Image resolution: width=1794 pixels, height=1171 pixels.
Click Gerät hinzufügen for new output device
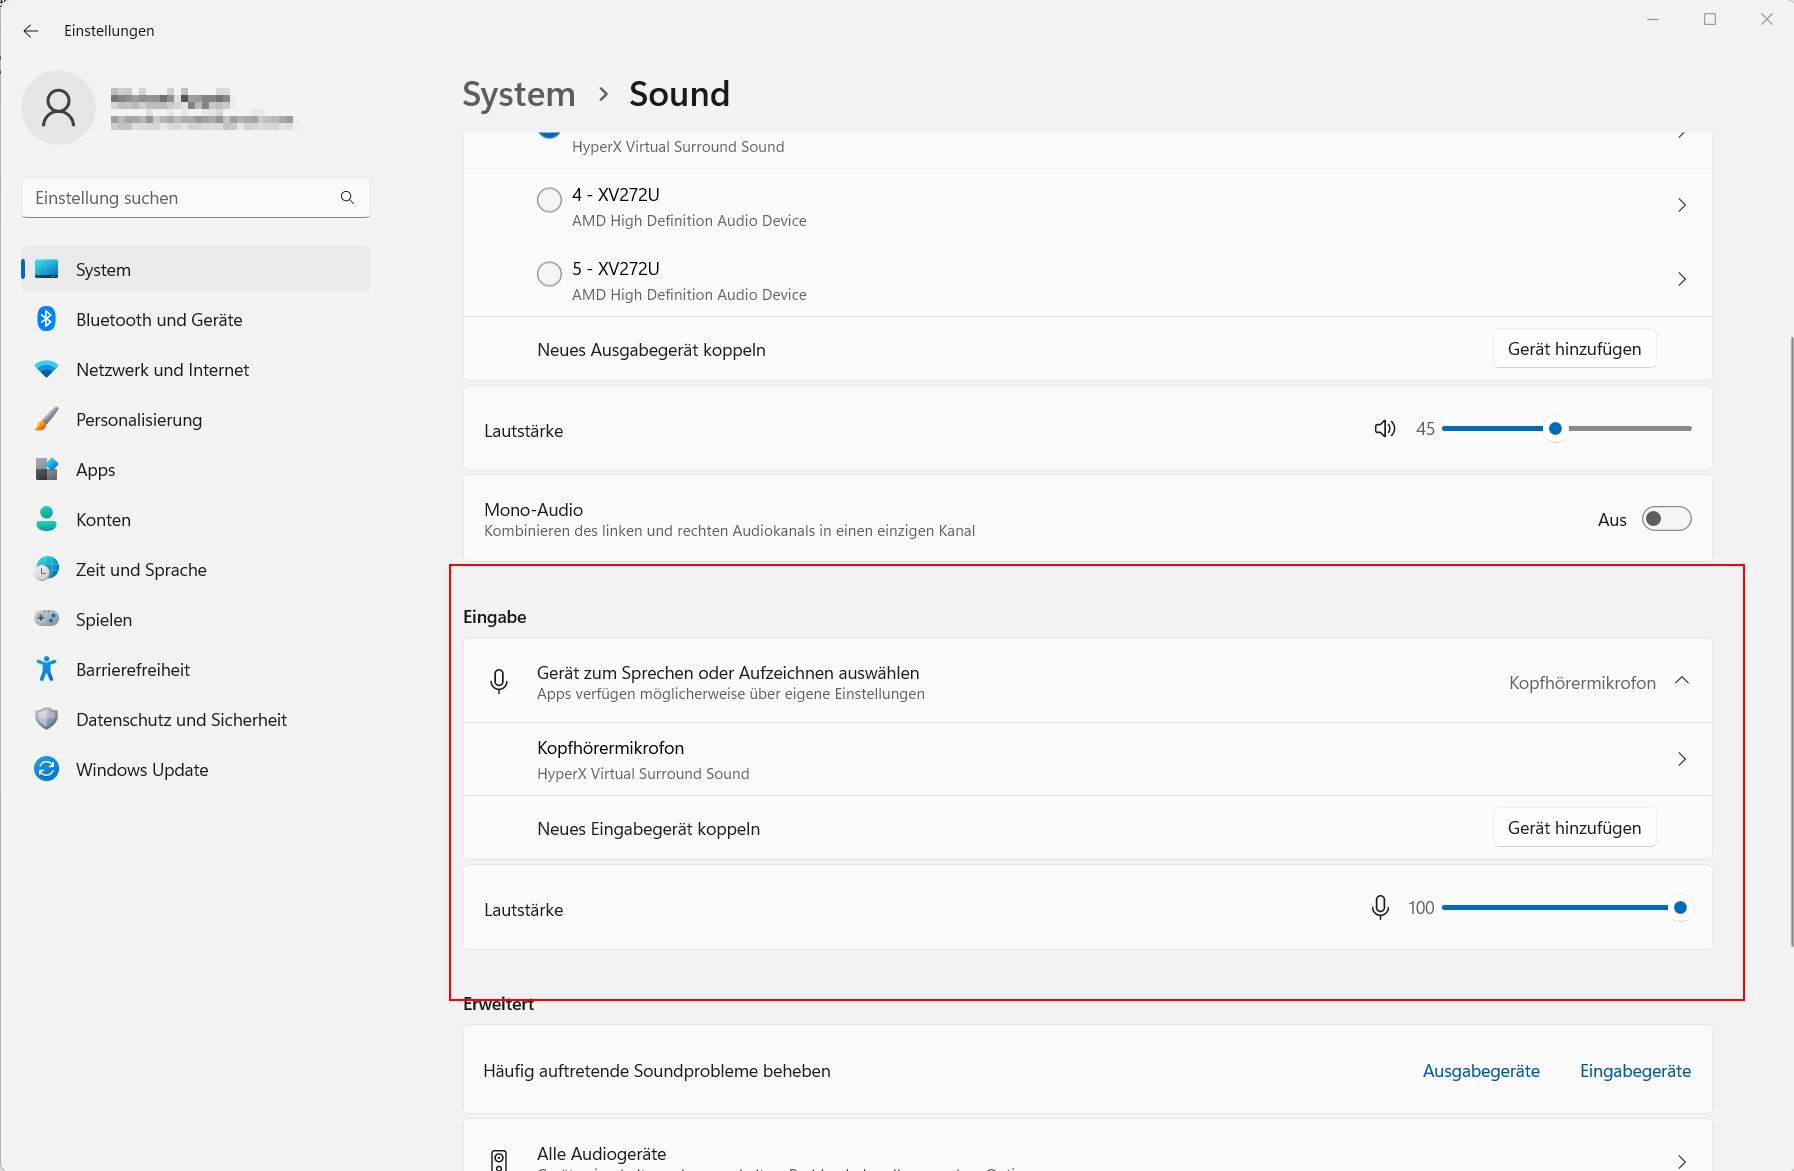click(x=1574, y=349)
